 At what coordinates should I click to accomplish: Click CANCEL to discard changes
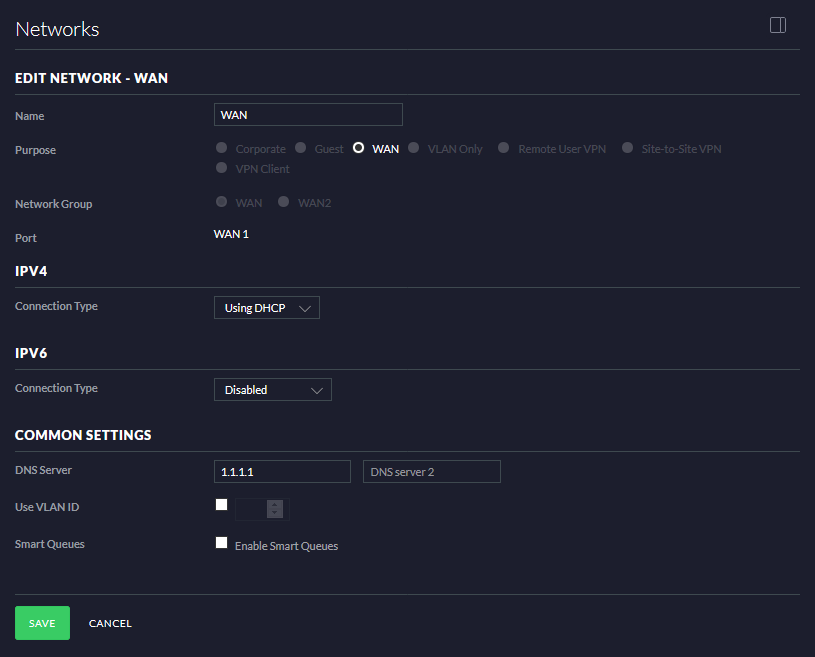pyautogui.click(x=110, y=622)
